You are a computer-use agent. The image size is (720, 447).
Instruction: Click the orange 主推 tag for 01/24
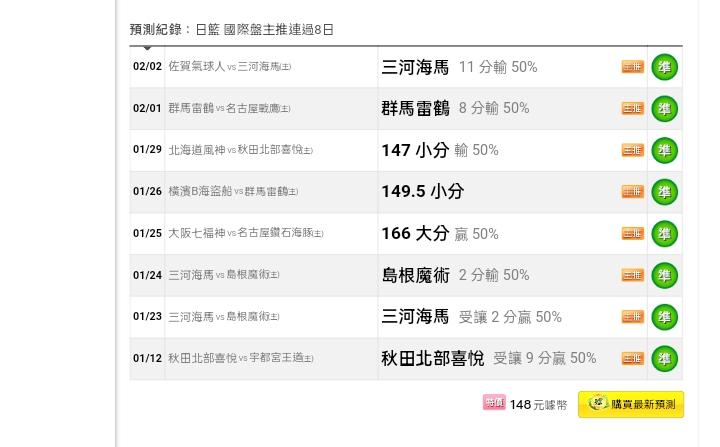pos(633,275)
